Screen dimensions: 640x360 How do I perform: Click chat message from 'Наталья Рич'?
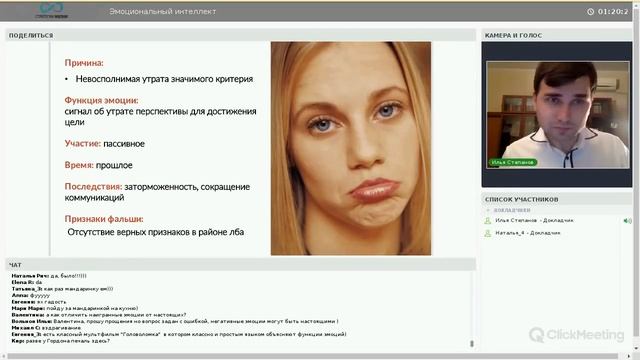point(49,276)
